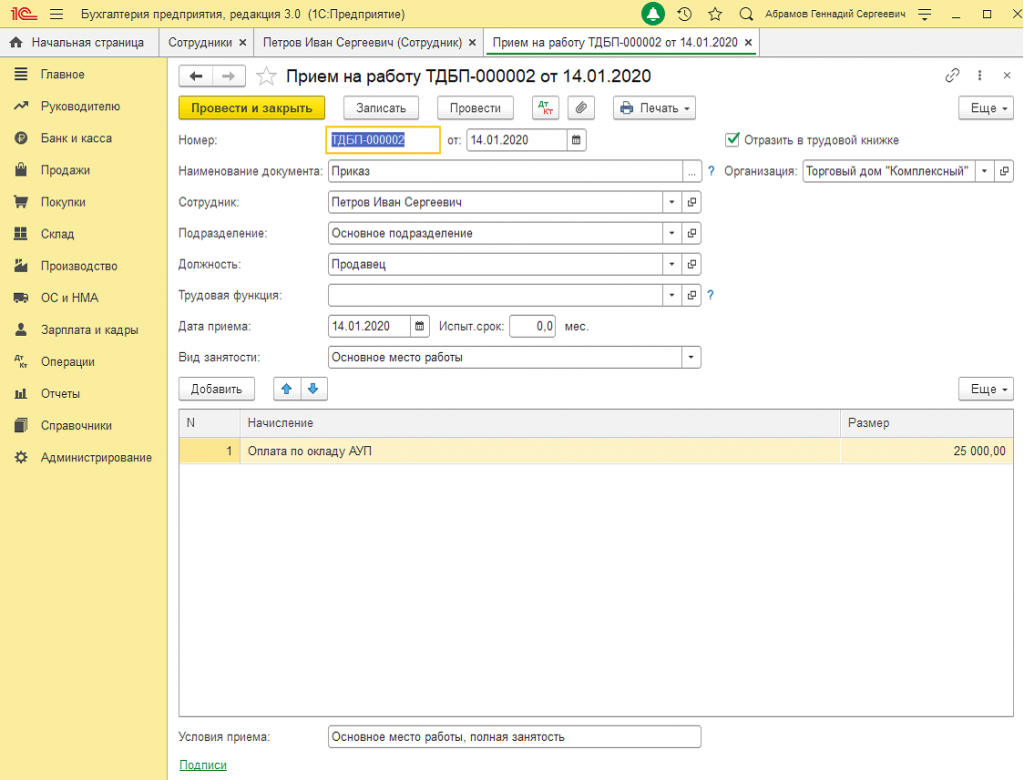Screen dimensions: 1024x780
Task: Click the notifications bell icon
Action: pyautogui.click(x=652, y=14)
